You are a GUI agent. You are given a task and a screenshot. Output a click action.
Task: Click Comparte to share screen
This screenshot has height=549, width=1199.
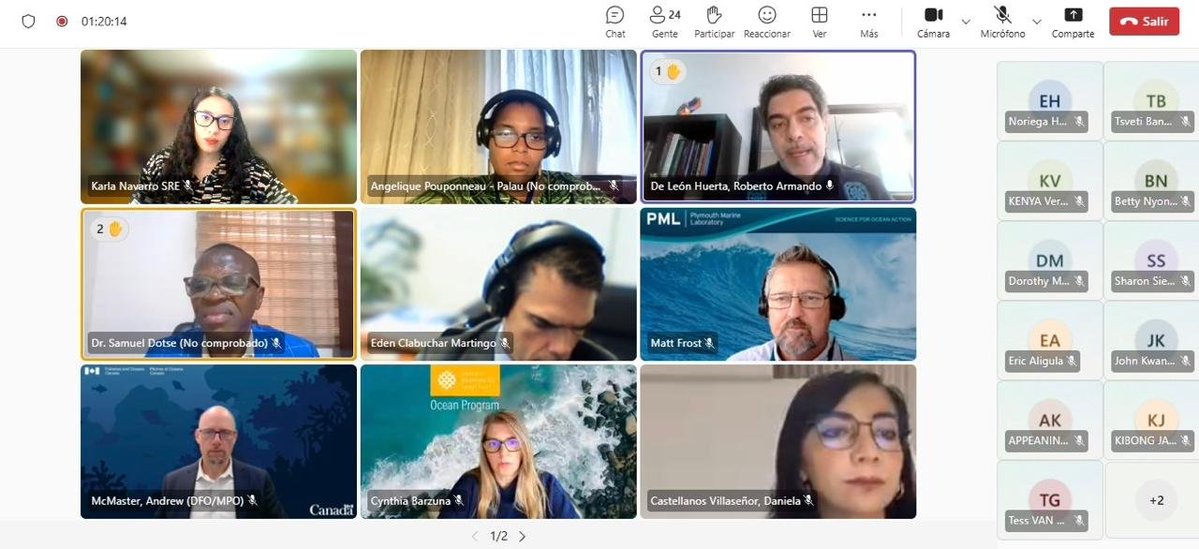click(x=1073, y=22)
